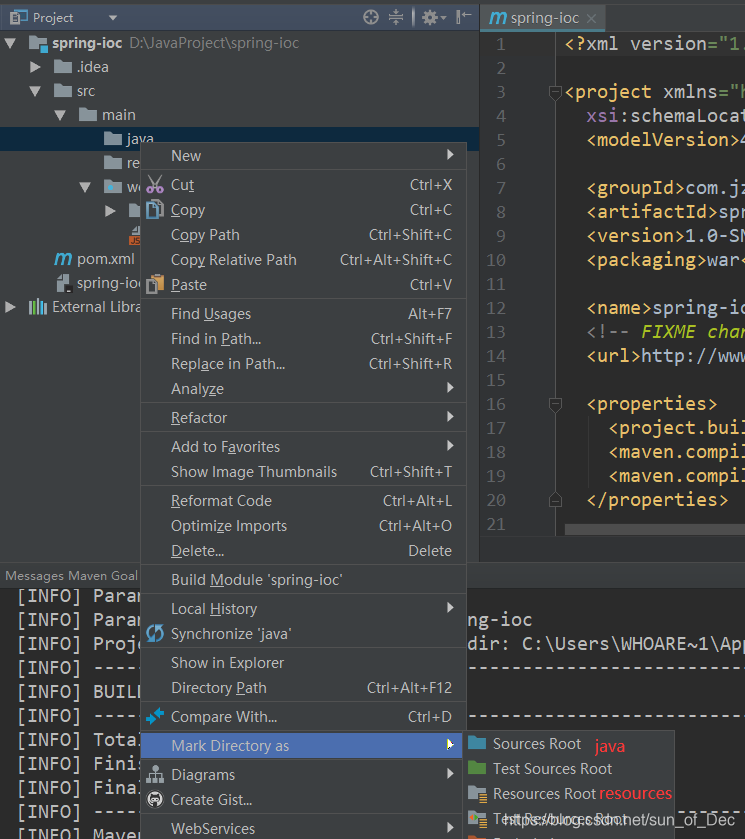Click the green Test Sources folder icon
Viewport: 745px width, 839px height.
[x=477, y=768]
